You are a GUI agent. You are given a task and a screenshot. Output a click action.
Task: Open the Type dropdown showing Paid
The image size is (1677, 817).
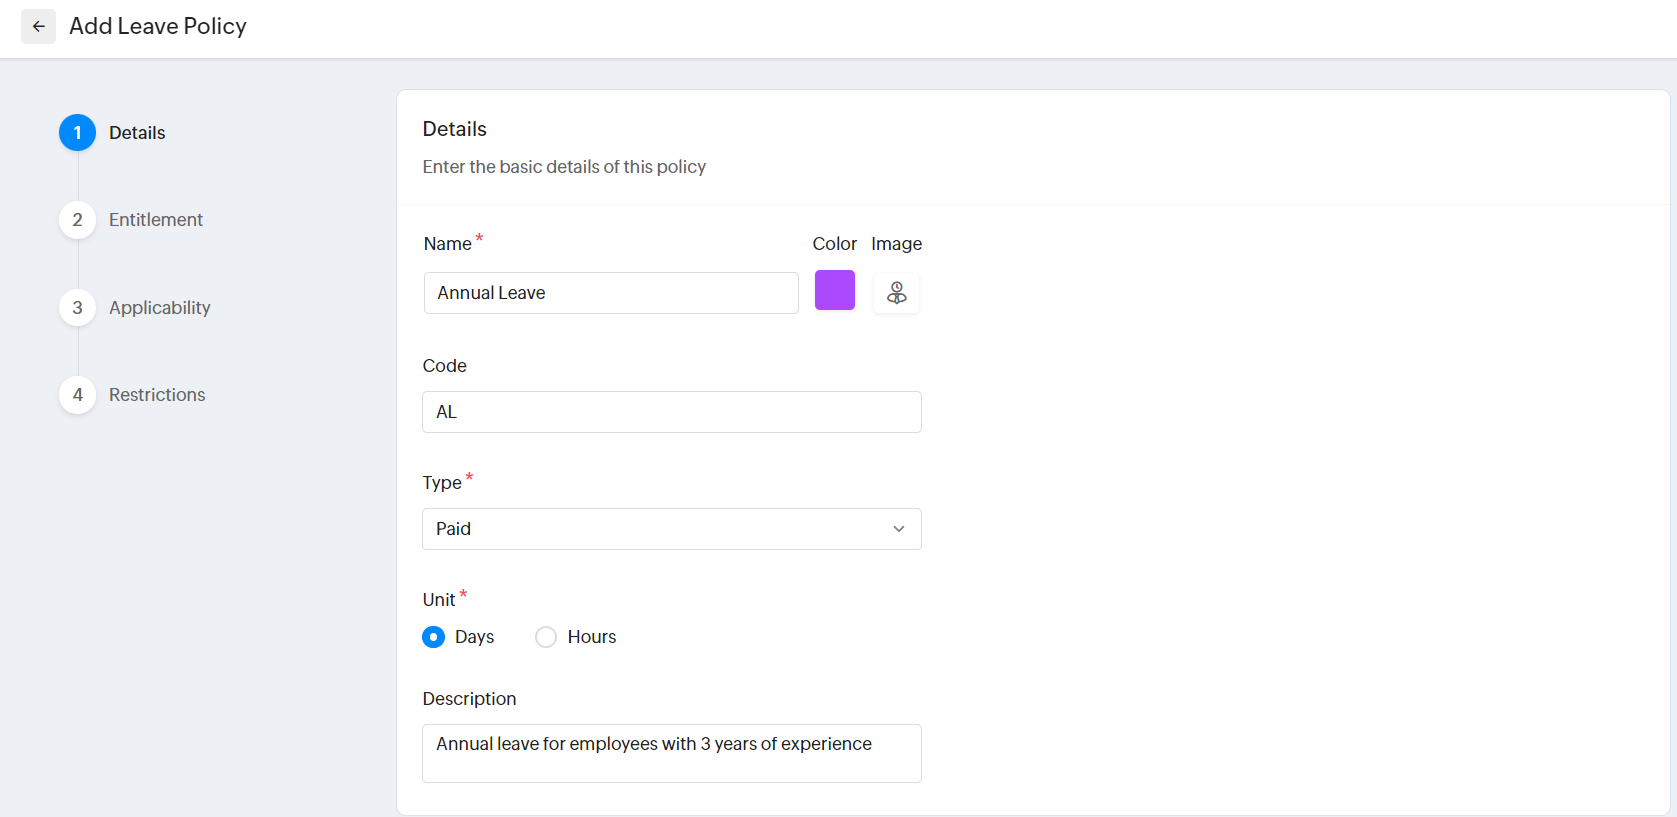pyautogui.click(x=660, y=529)
